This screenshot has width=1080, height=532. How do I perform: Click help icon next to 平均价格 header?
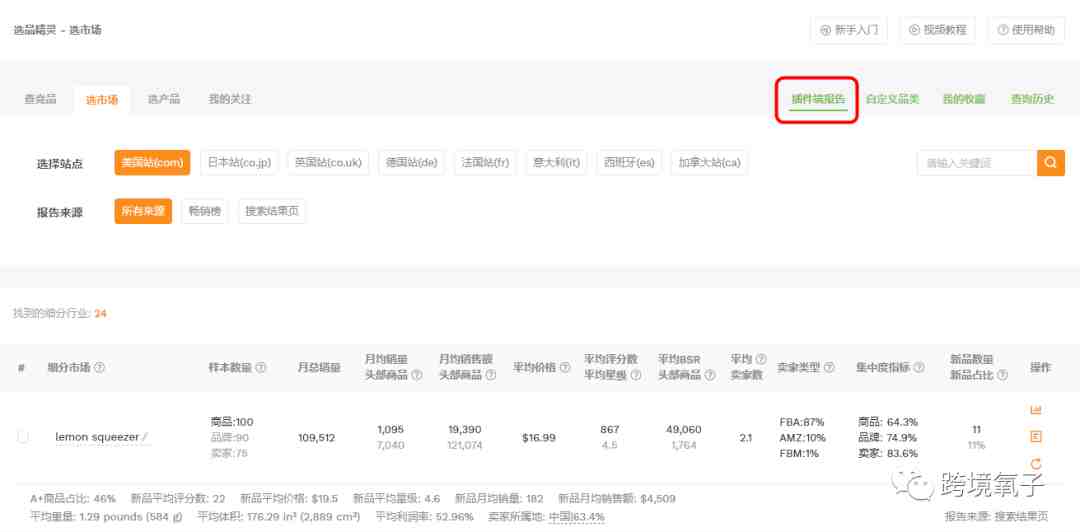click(565, 368)
